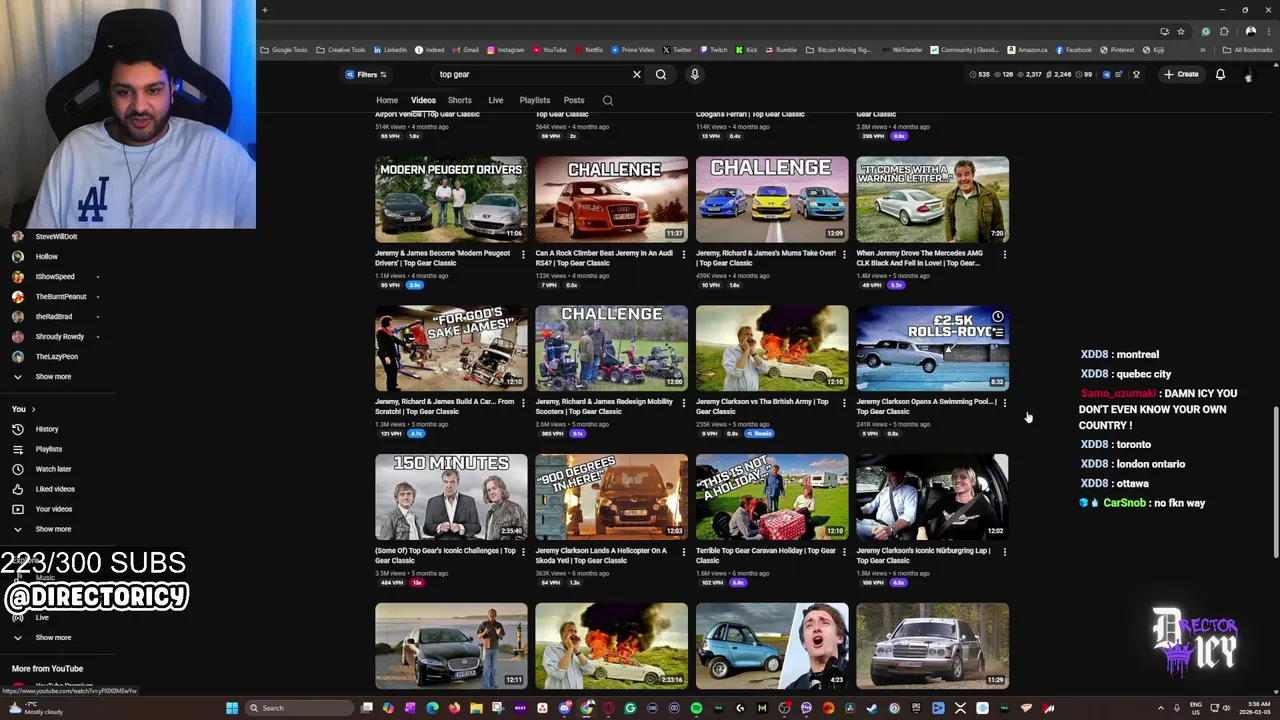The height and width of the screenshot is (720, 1280).
Task: Click the search magnifier button
Action: [661, 74]
